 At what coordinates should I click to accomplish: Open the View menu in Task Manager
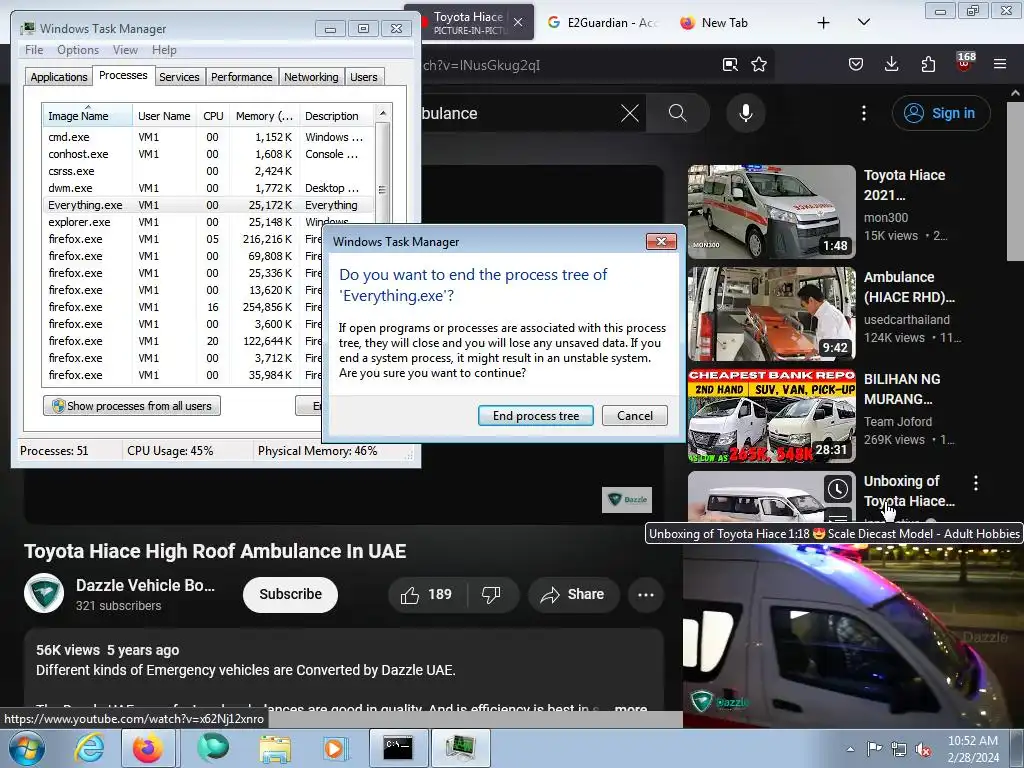point(125,50)
